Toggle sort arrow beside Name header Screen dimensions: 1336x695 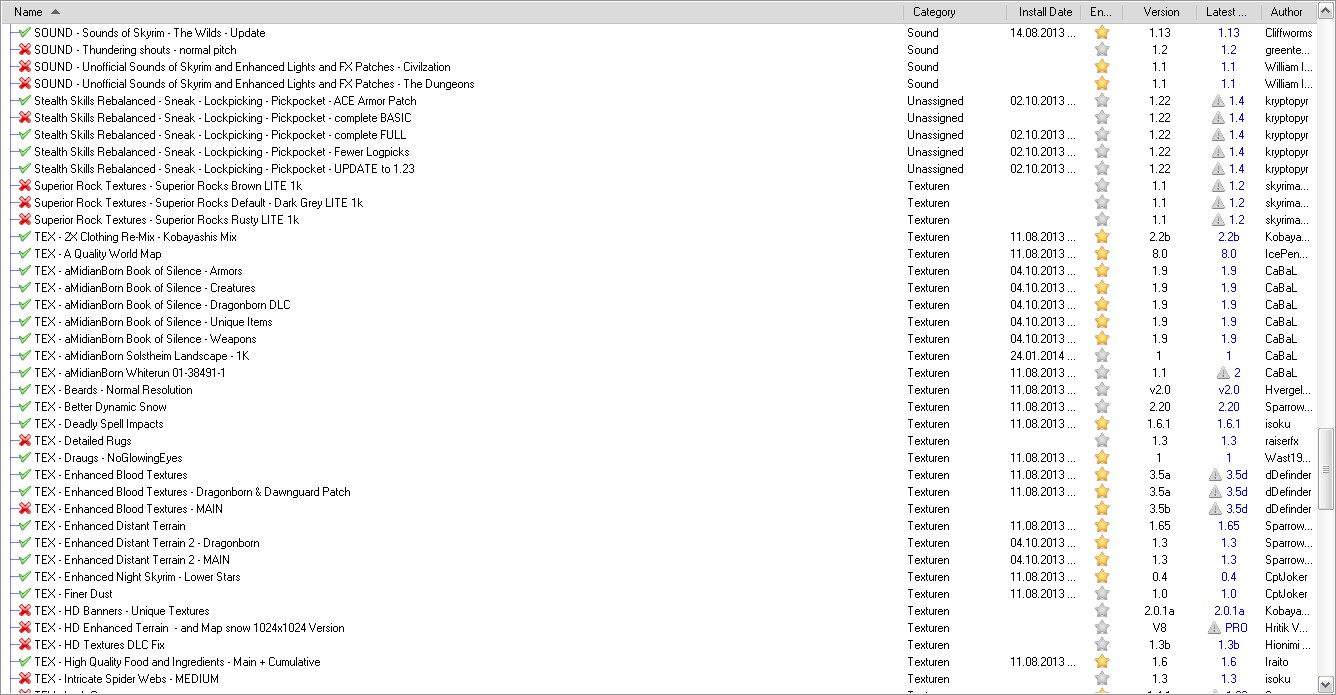pos(54,12)
